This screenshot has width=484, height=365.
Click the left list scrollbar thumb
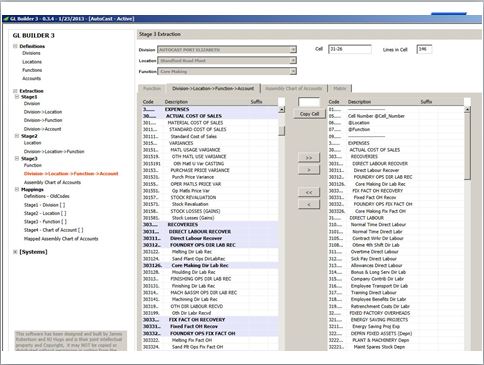point(282,131)
